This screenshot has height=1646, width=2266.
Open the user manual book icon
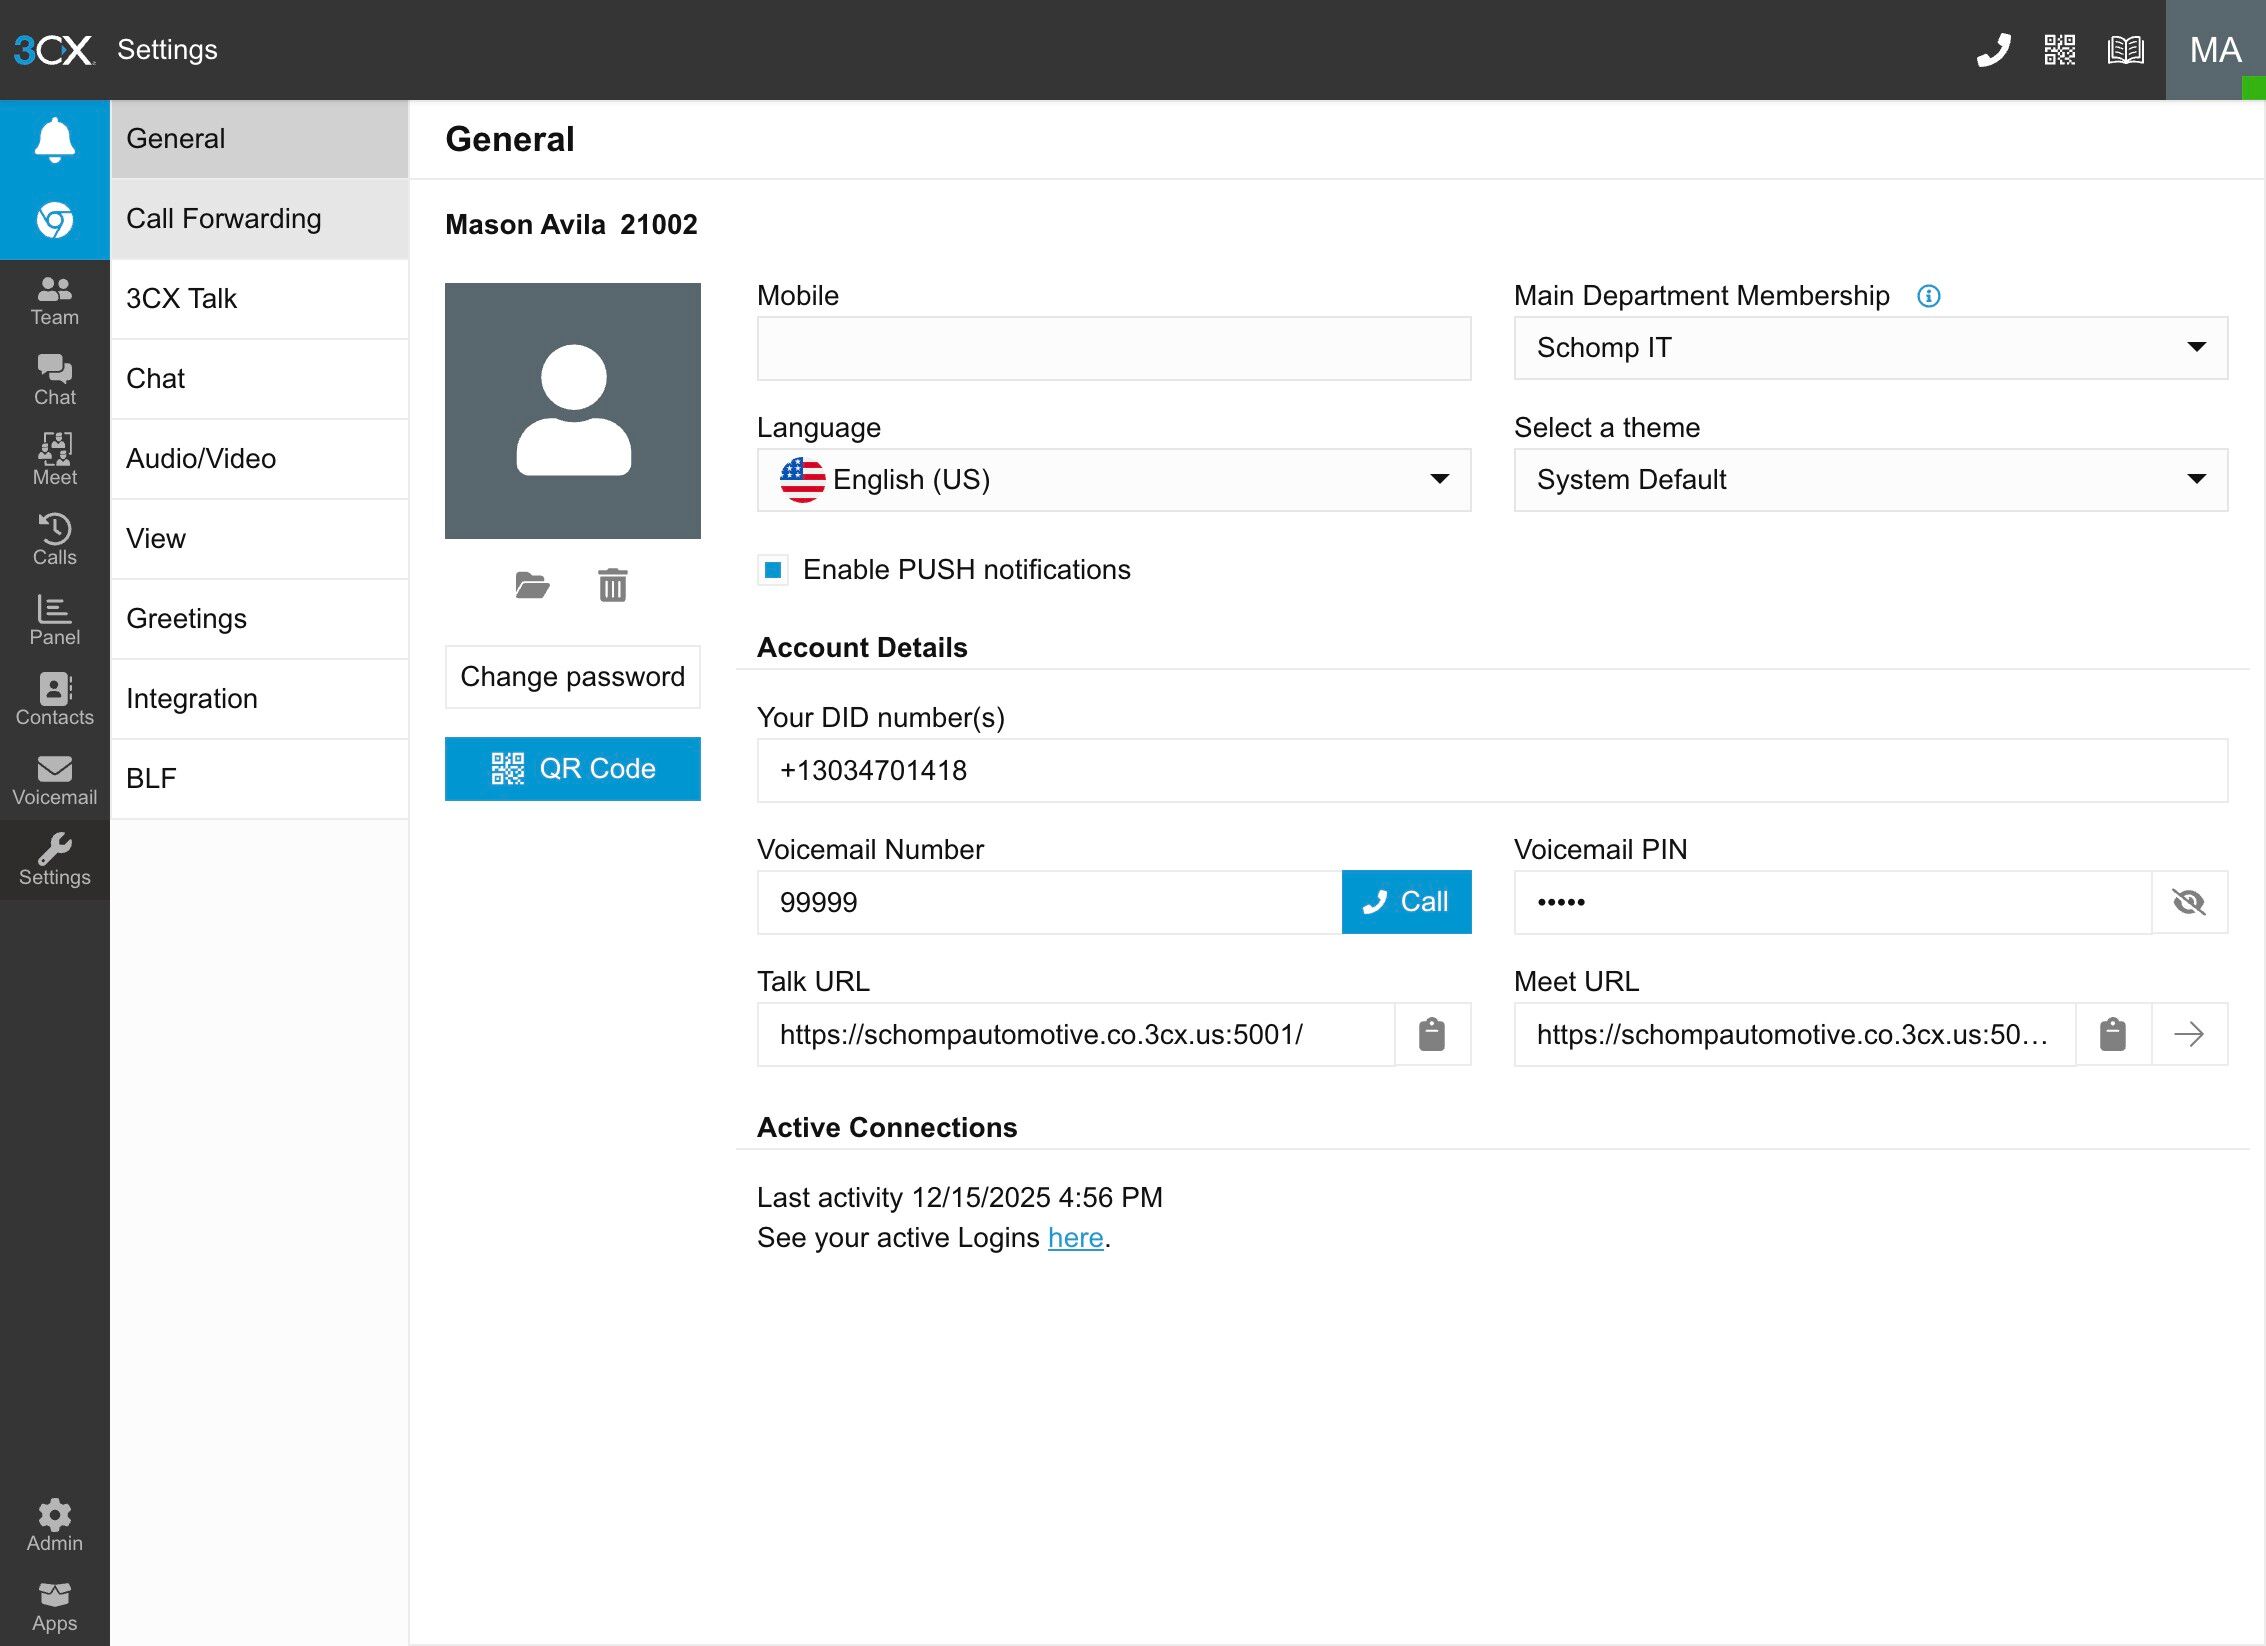2125,50
